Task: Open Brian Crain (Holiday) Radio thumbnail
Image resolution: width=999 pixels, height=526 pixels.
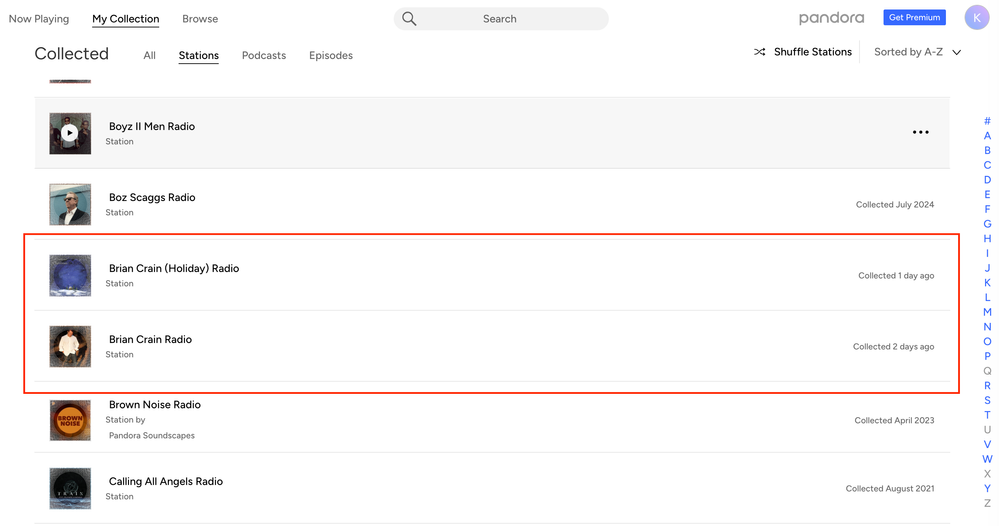Action: click(70, 276)
